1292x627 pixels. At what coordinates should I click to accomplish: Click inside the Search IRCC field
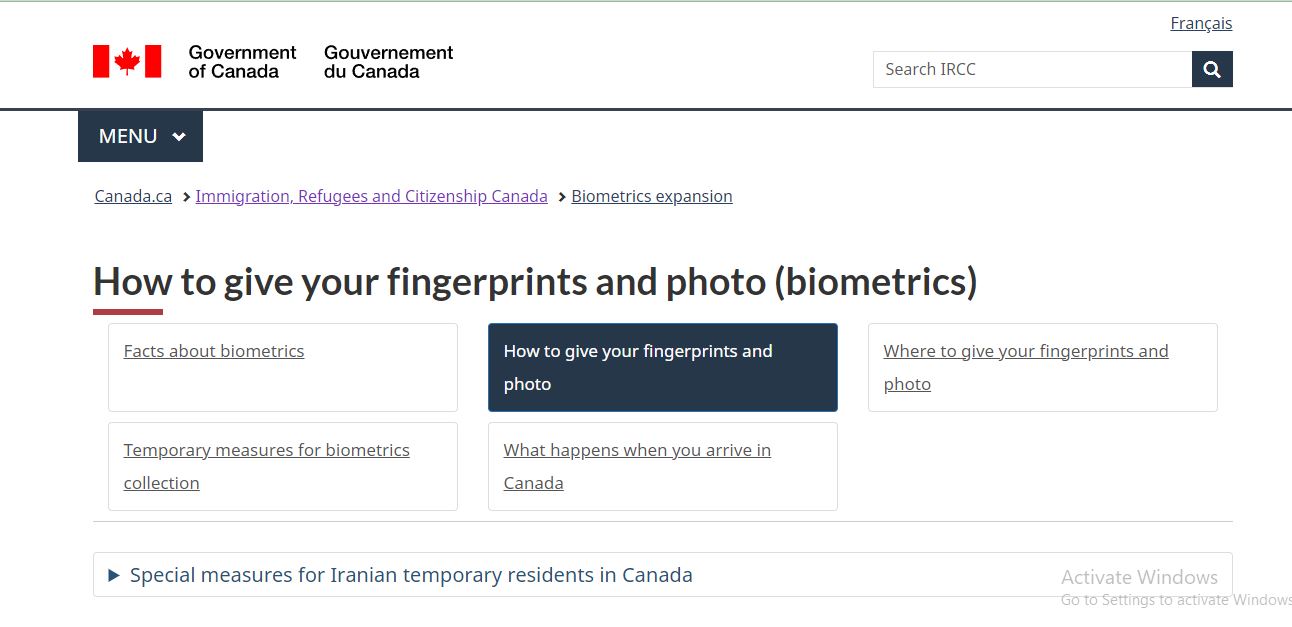tap(1030, 69)
